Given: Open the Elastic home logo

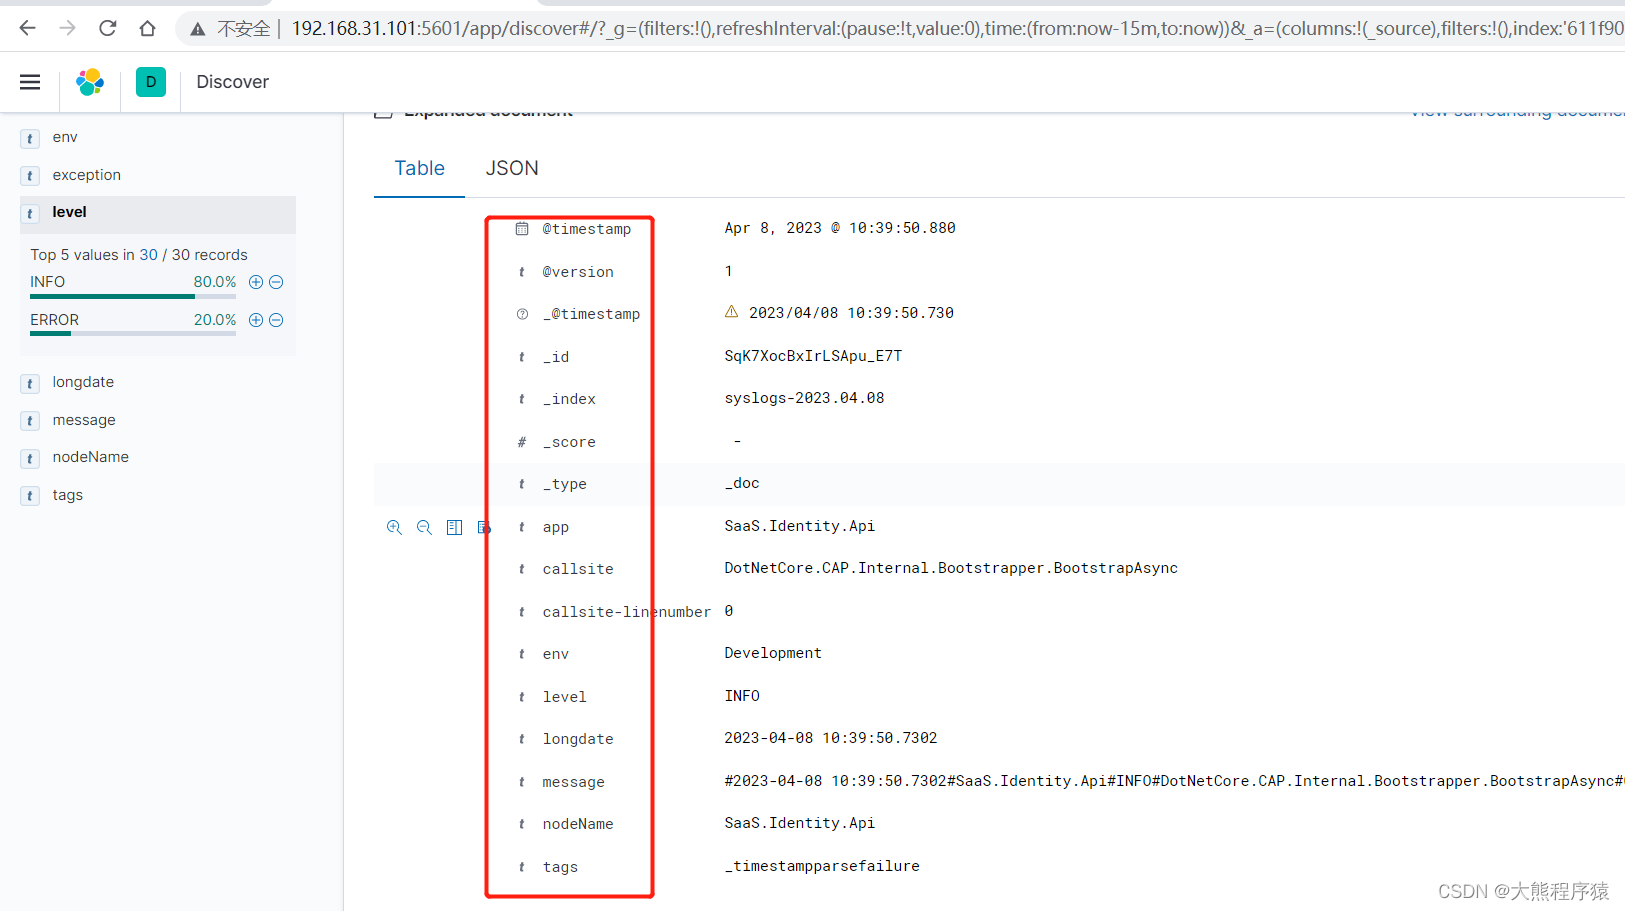Looking at the screenshot, I should [x=90, y=81].
